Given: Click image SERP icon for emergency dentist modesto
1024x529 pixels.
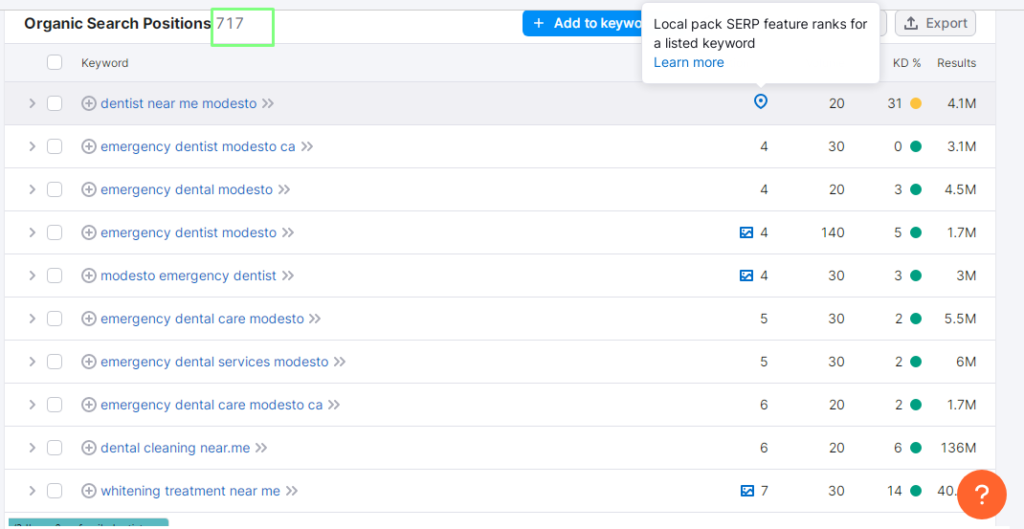Looking at the screenshot, I should pyautogui.click(x=745, y=233).
